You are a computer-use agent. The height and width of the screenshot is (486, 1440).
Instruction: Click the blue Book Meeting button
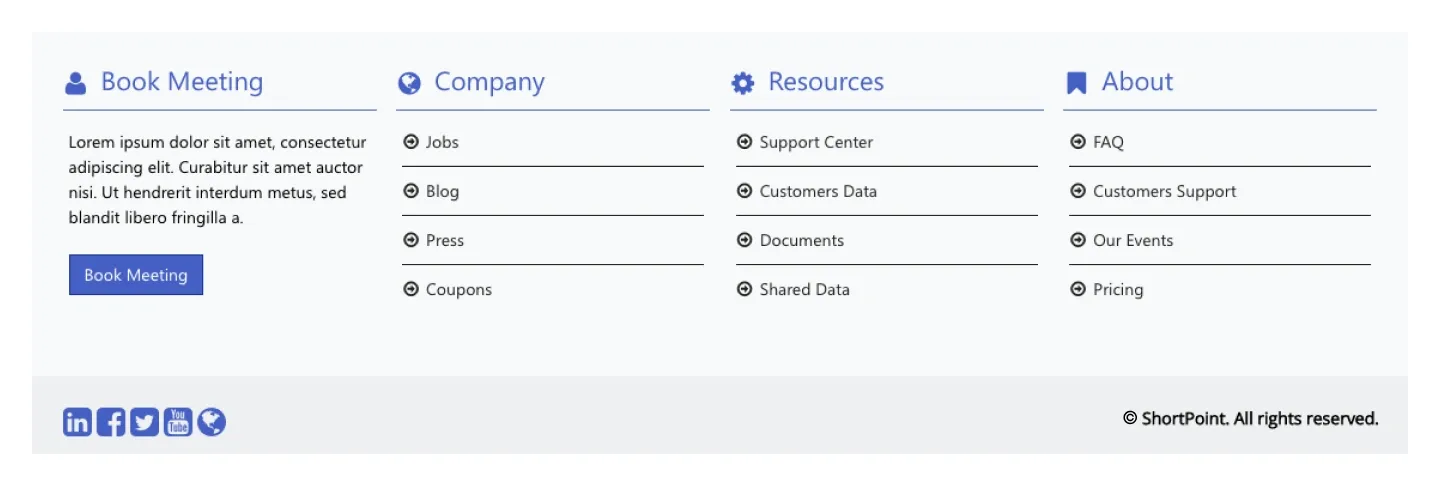(x=136, y=275)
